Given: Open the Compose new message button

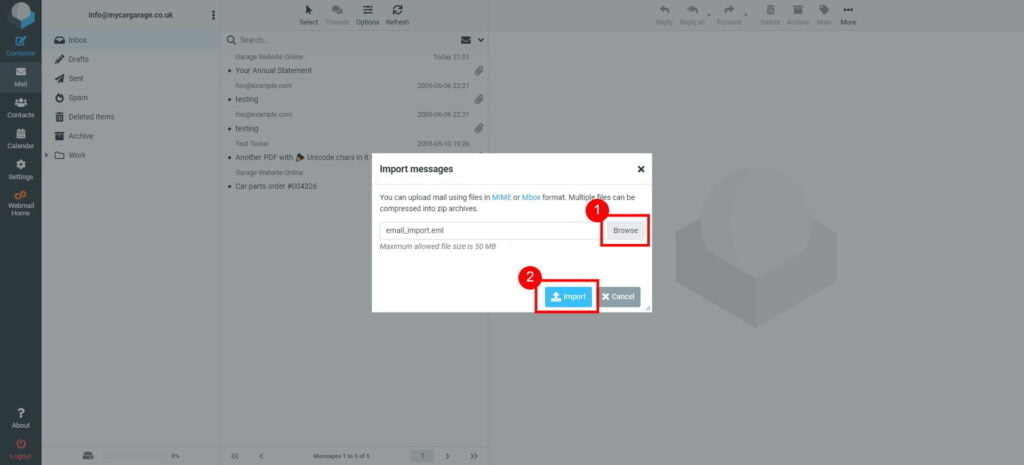Looking at the screenshot, I should [20, 46].
